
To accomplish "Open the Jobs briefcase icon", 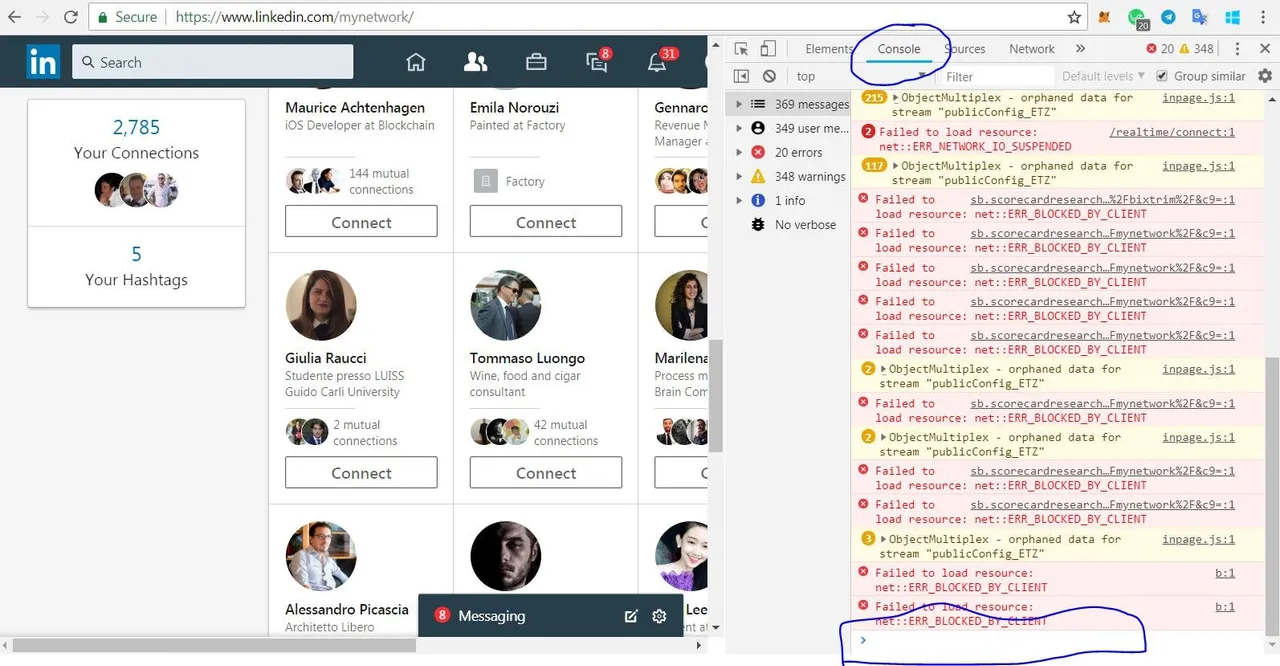I will 536,62.
